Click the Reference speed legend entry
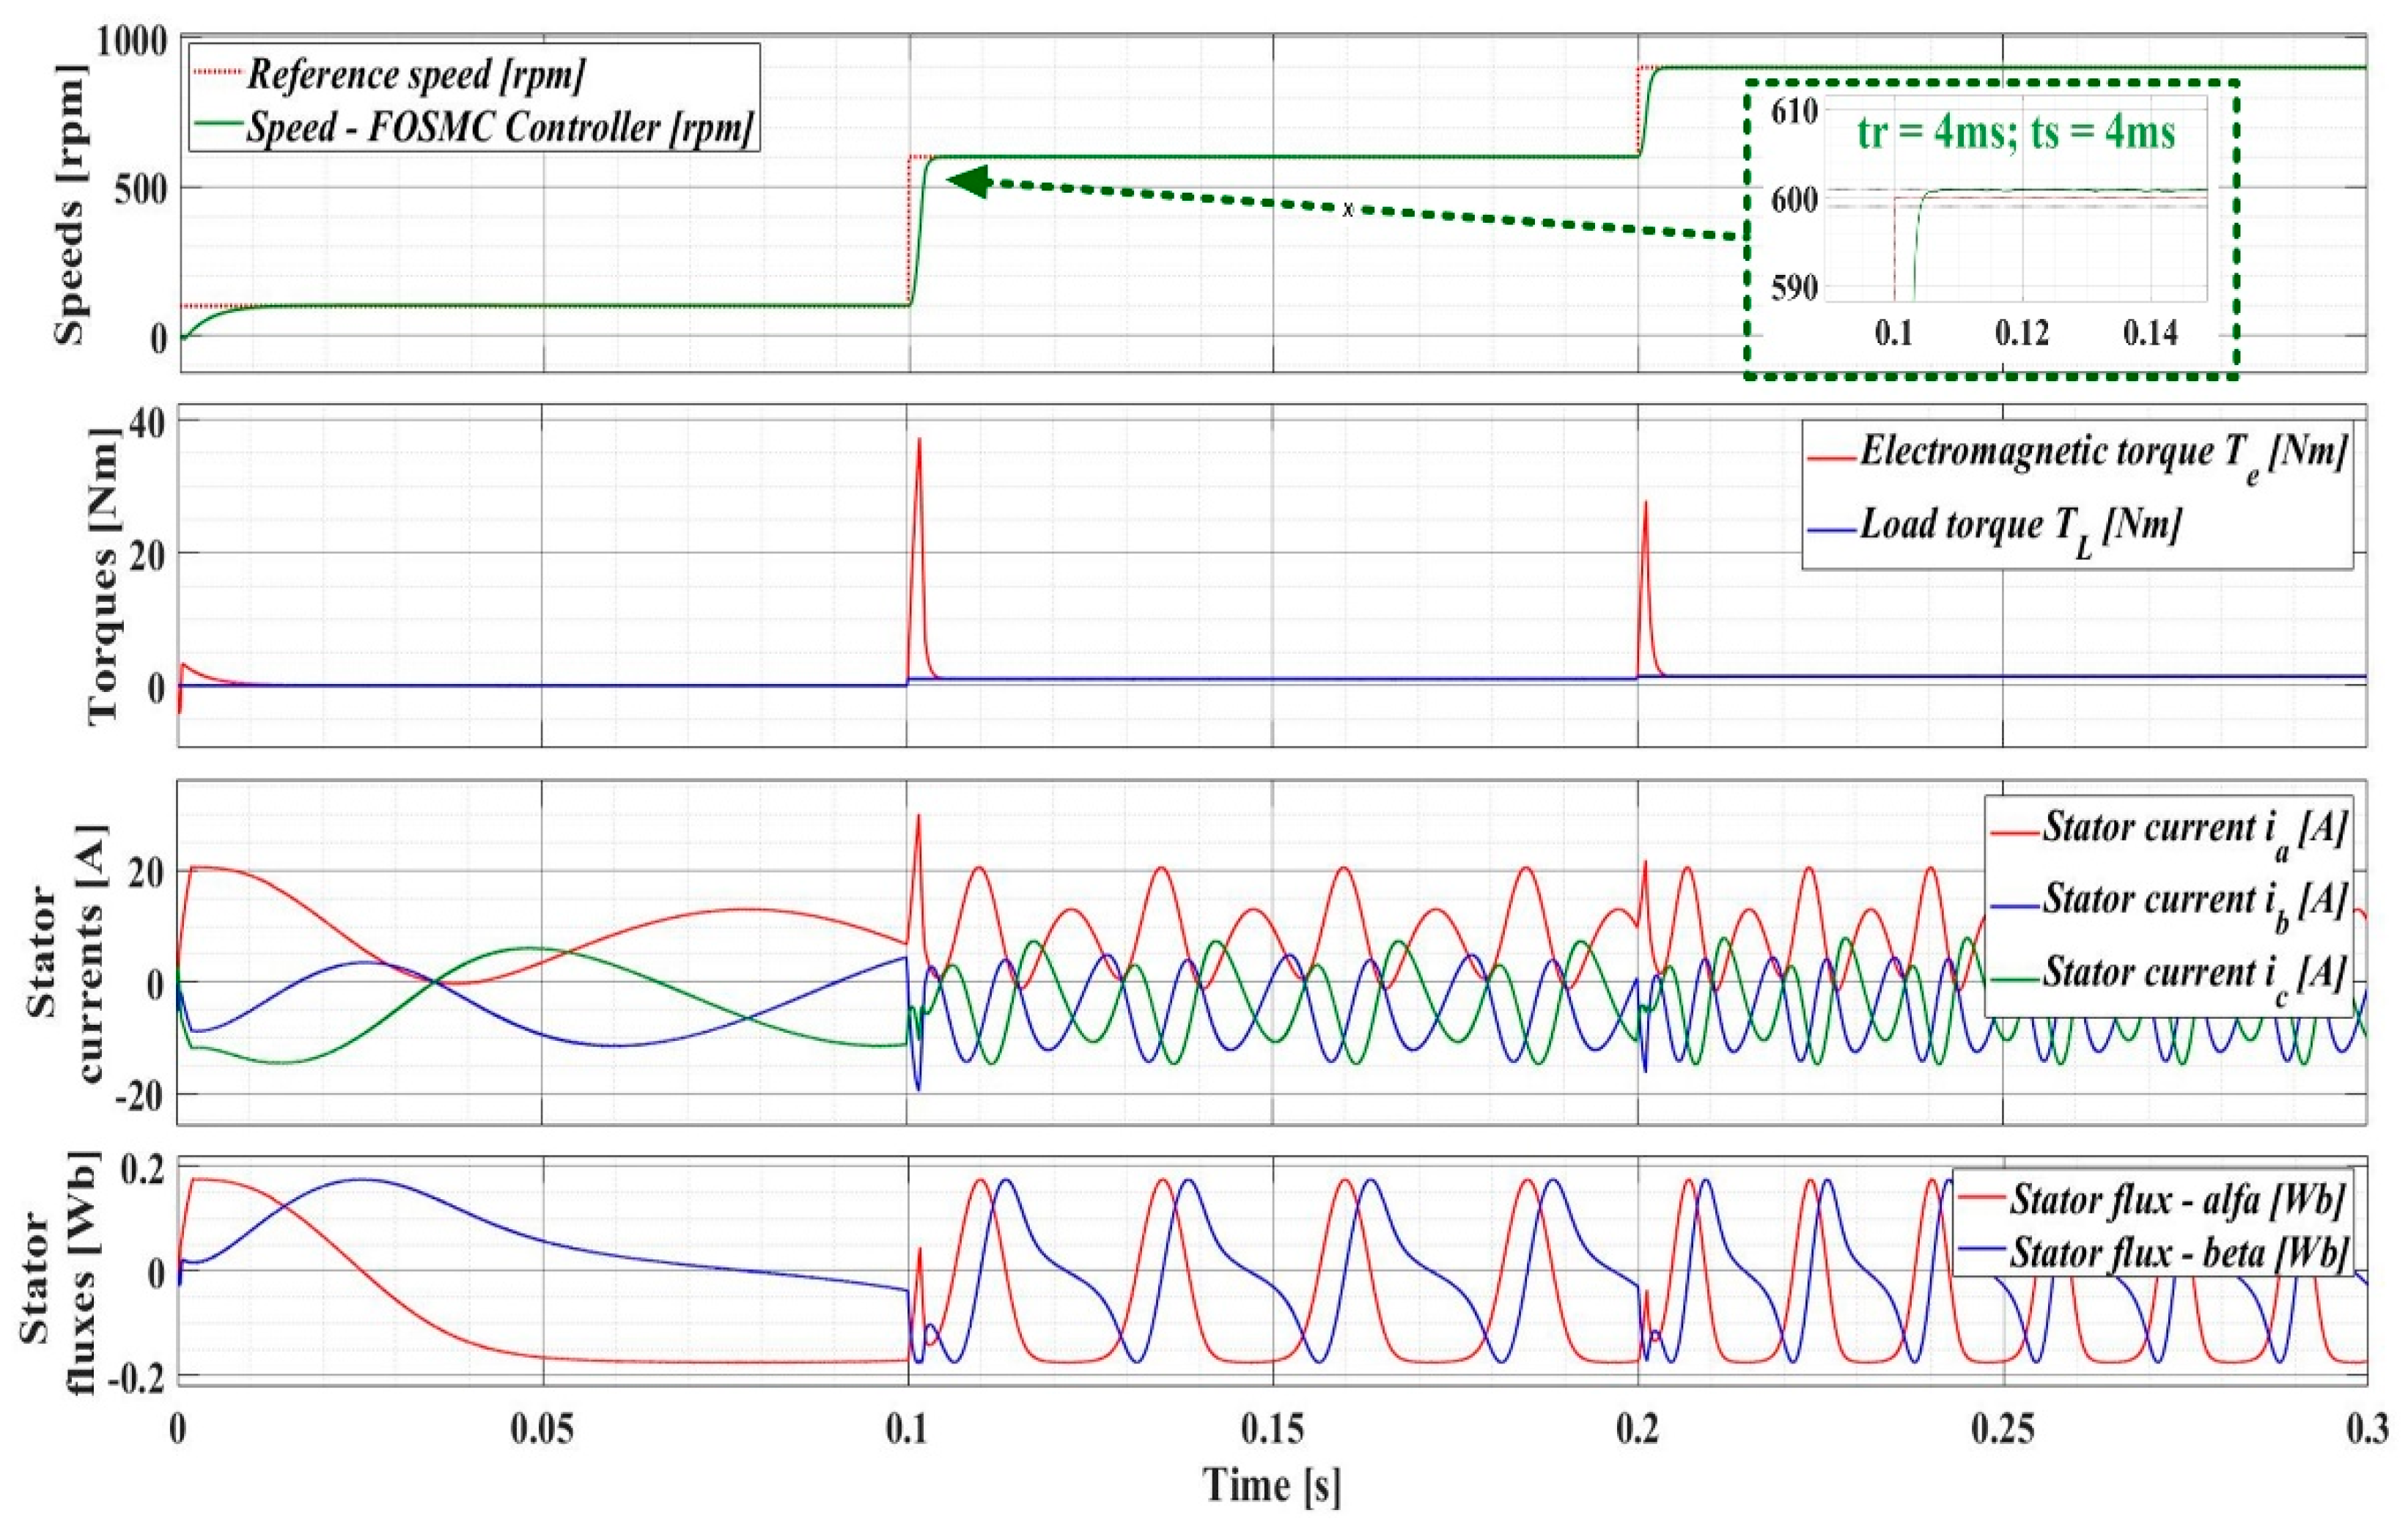Screen dimensions: 2408x1535 tap(415, 74)
